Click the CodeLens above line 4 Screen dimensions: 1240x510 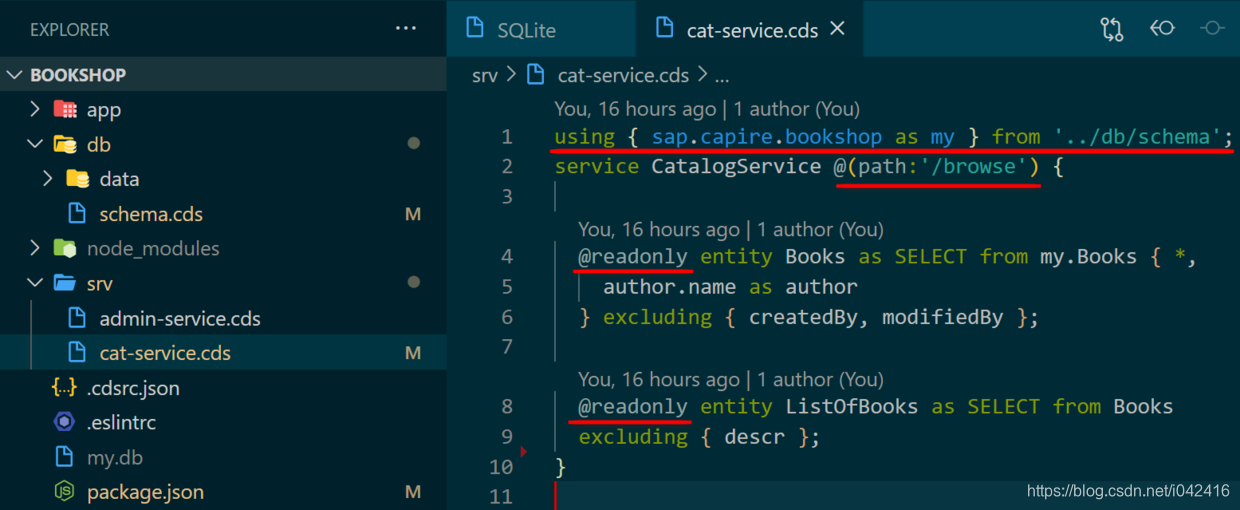(731, 230)
